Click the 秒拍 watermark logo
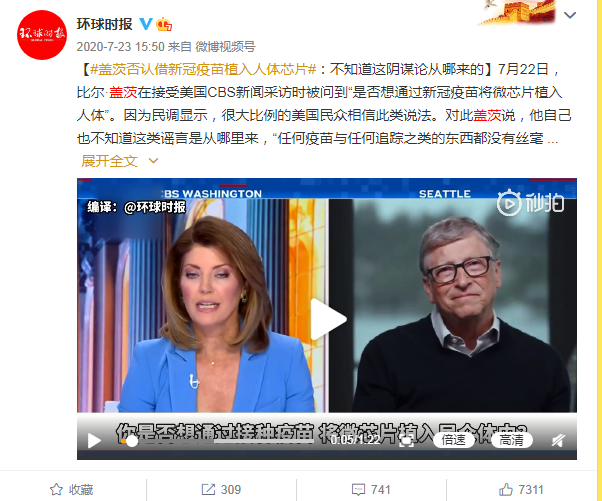Image resolution: width=602 pixels, height=501 pixels. [530, 202]
